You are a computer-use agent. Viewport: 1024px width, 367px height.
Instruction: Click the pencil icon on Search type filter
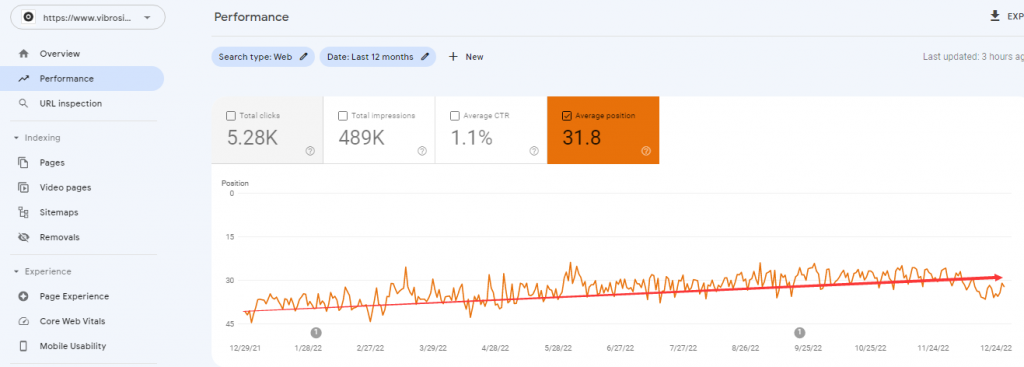point(303,57)
